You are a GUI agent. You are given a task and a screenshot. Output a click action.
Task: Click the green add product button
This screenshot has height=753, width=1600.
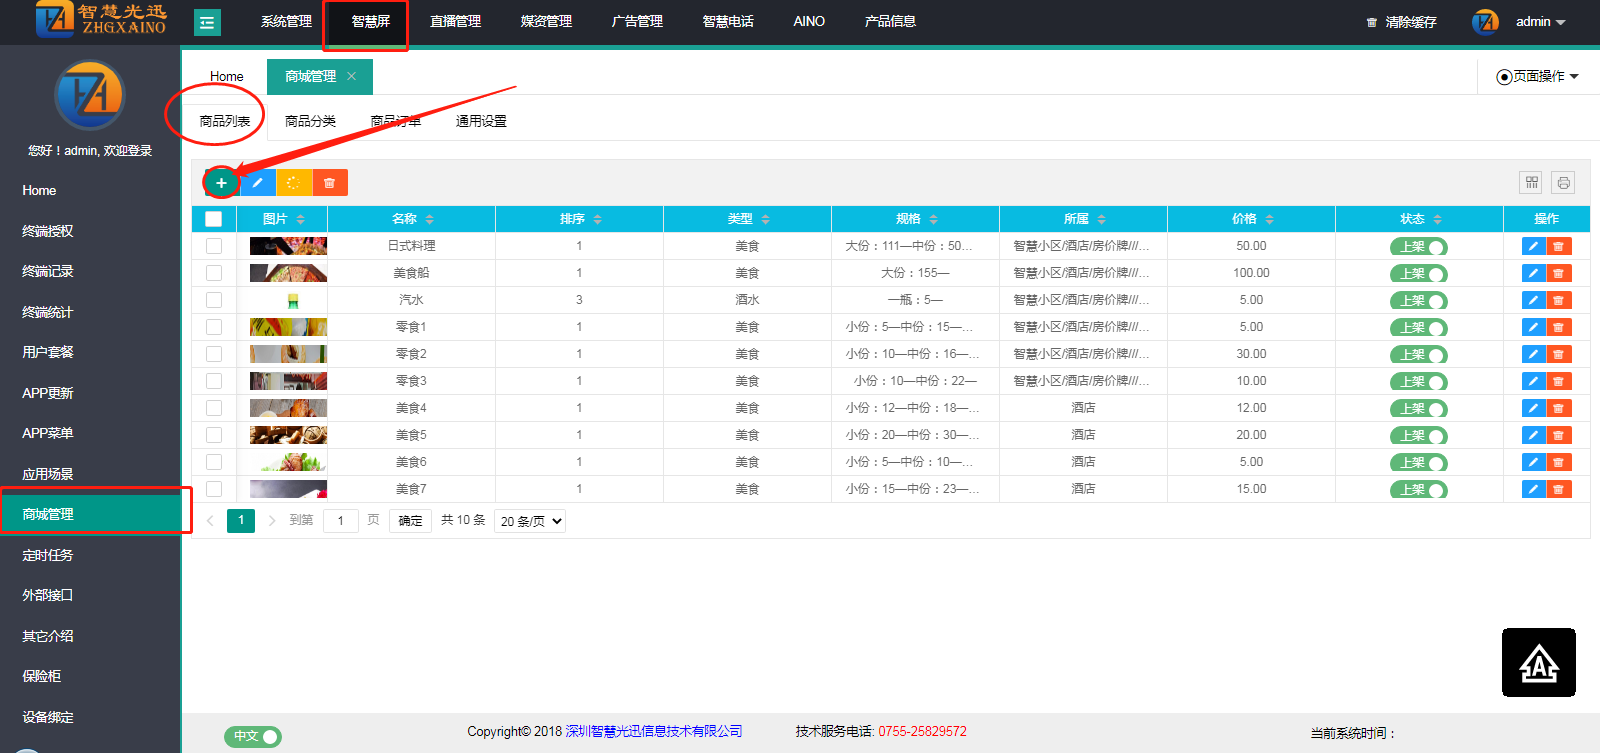point(221,183)
